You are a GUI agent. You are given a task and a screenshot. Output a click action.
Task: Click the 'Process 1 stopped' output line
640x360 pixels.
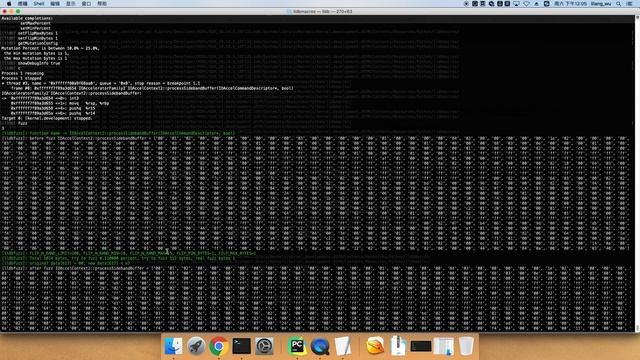(22, 78)
